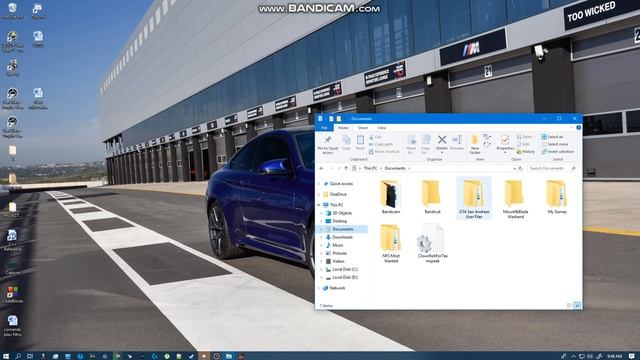
Task: Click the Search Documents field
Action: 552,168
